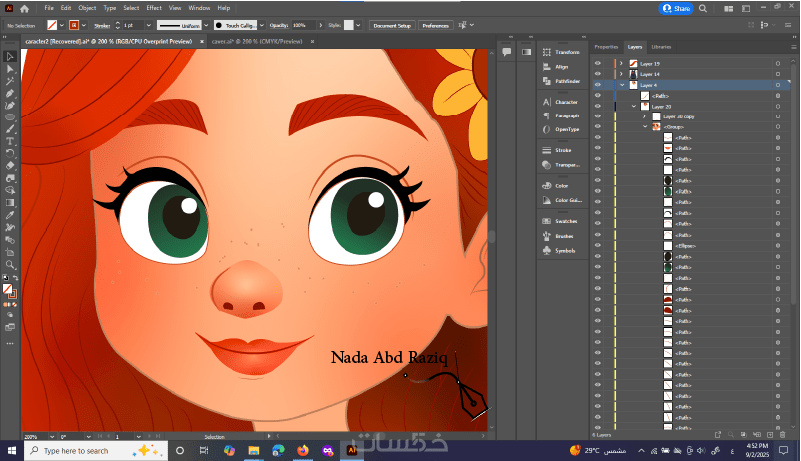The width and height of the screenshot is (801, 461).
Task: Open the Pathfinder panel
Action: [561, 81]
